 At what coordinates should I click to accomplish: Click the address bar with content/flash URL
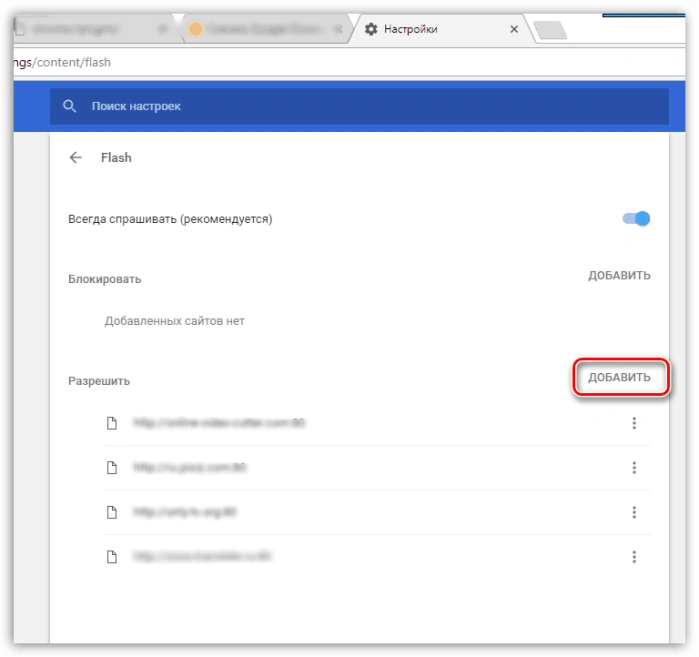click(350, 62)
